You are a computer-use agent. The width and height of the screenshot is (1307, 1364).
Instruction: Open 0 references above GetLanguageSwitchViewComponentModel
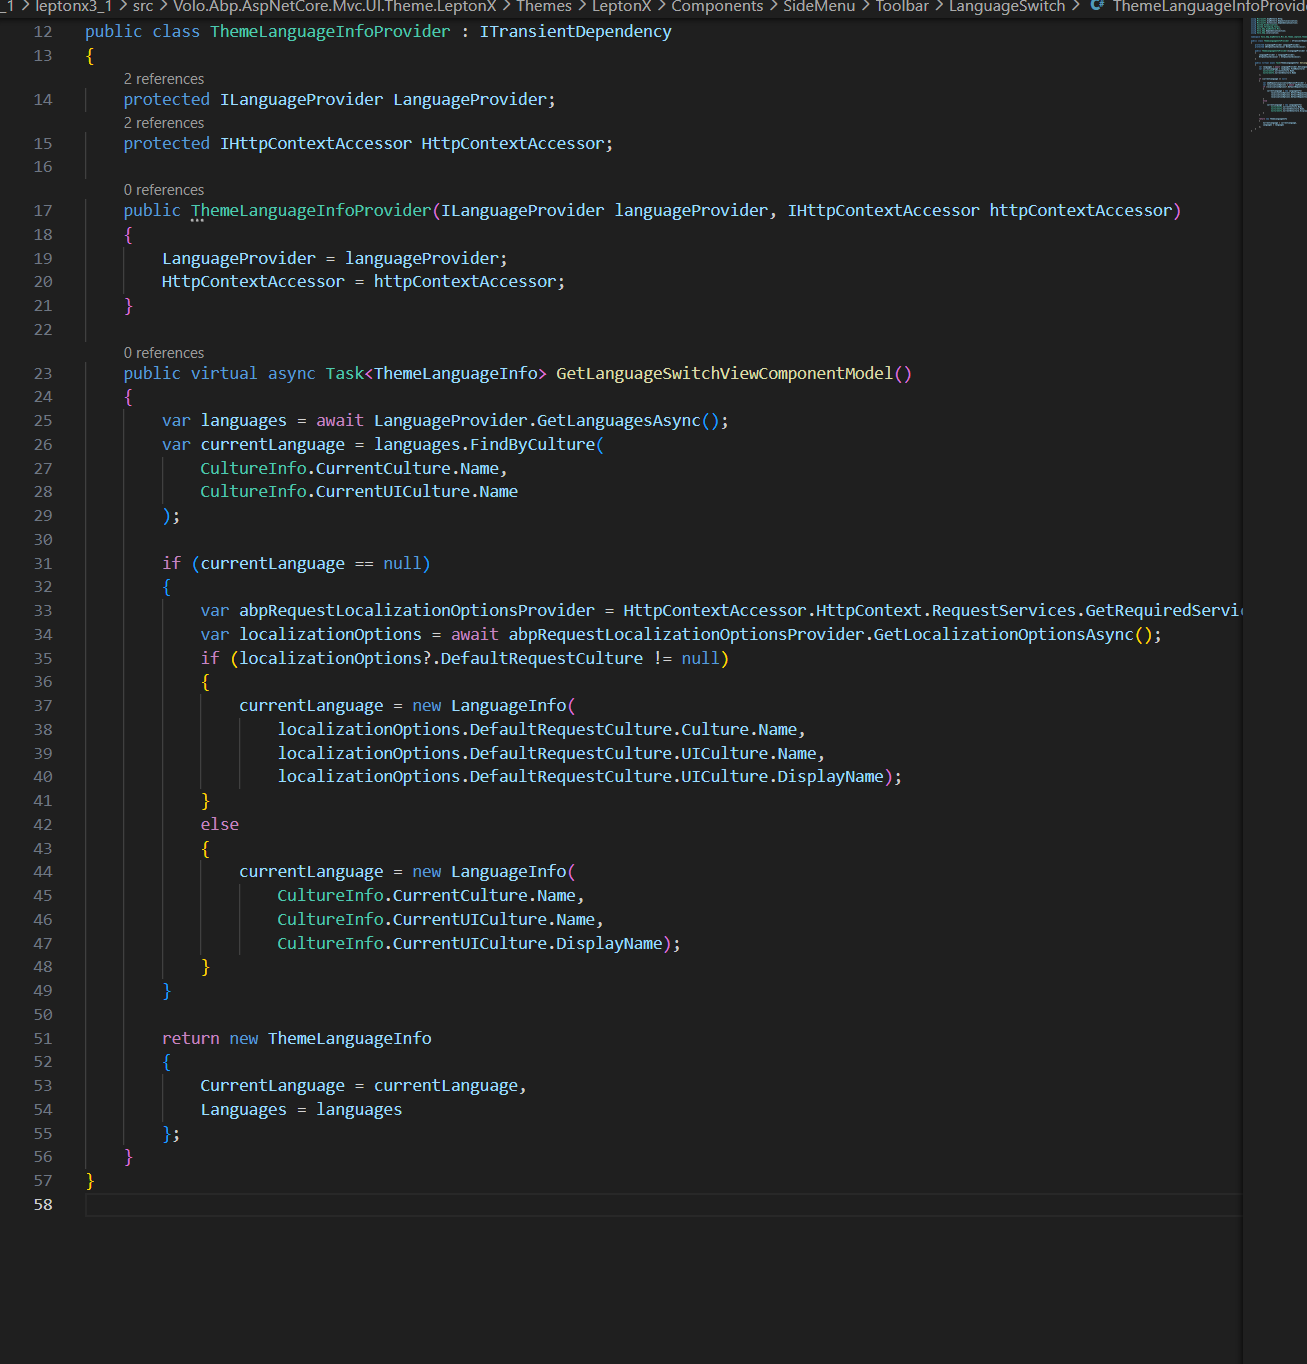tap(164, 353)
